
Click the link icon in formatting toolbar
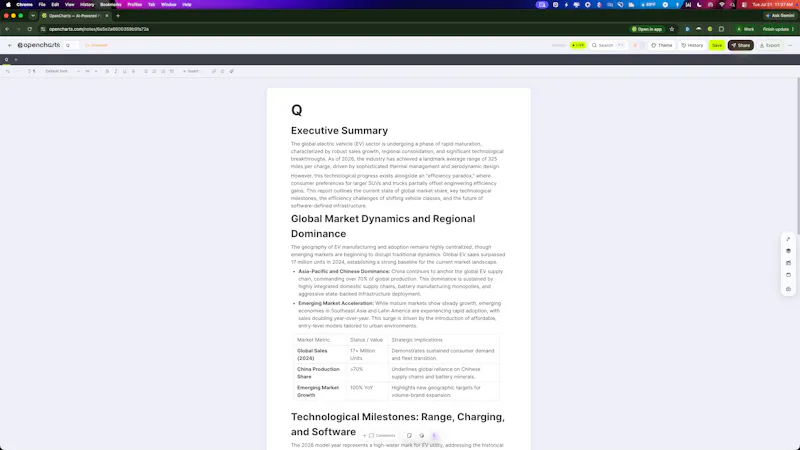(x=214, y=71)
